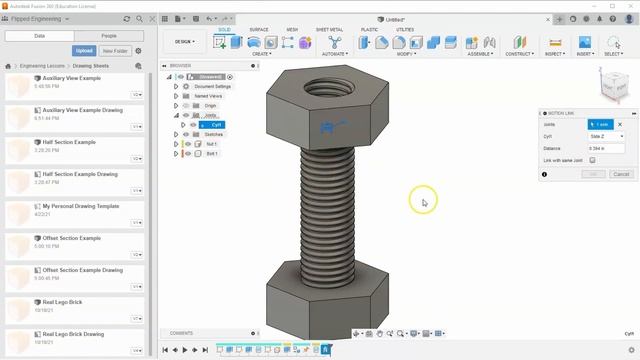Expand Named Views in browser
Image resolution: width=640 pixels, height=360 pixels.
[x=176, y=96]
